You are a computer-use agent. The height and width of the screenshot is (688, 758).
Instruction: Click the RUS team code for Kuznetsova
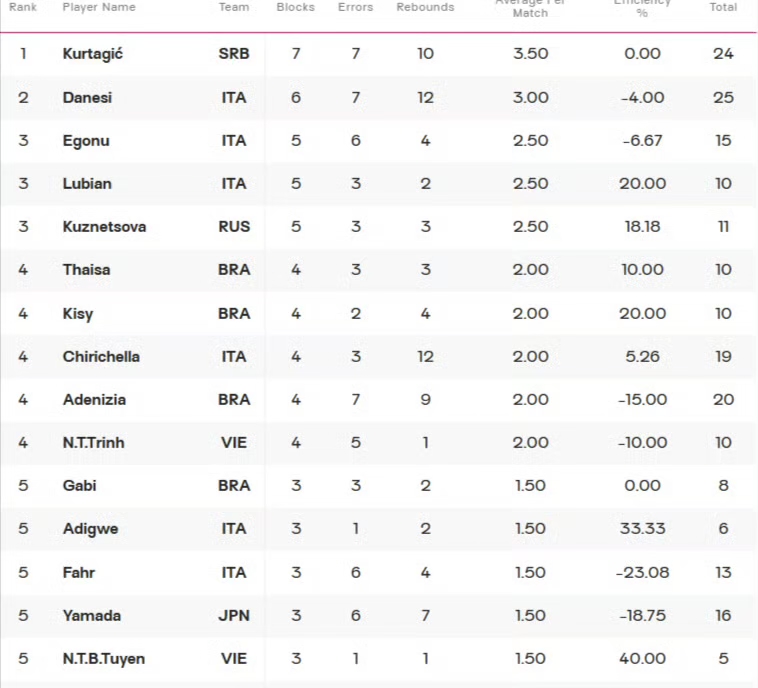234,227
